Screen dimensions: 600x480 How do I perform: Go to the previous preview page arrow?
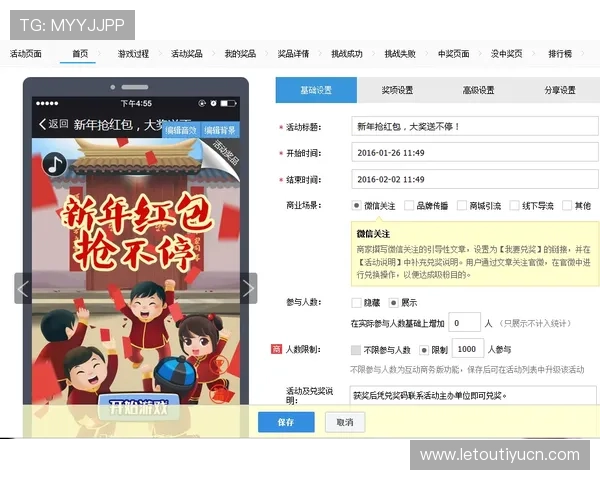point(23,288)
